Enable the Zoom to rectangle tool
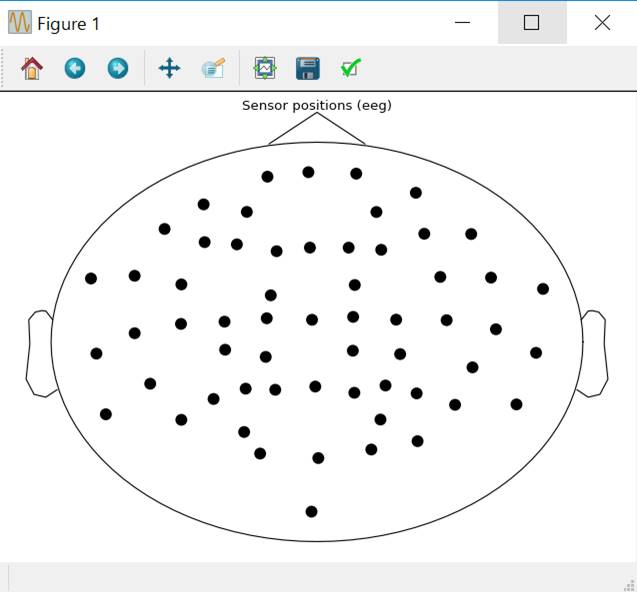637x592 pixels. (213, 68)
